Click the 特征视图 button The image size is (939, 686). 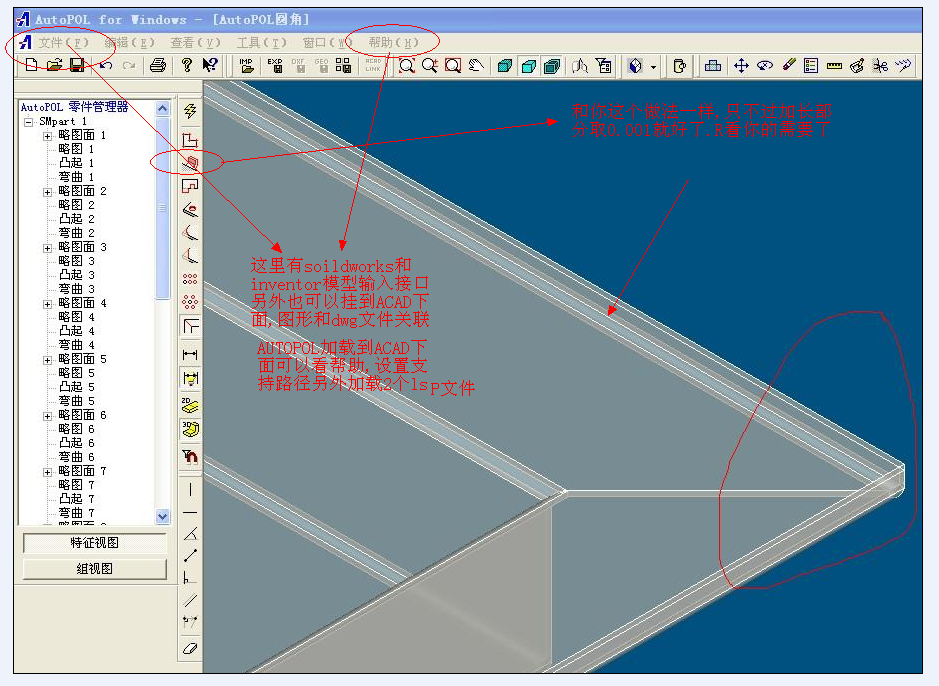[x=95, y=543]
